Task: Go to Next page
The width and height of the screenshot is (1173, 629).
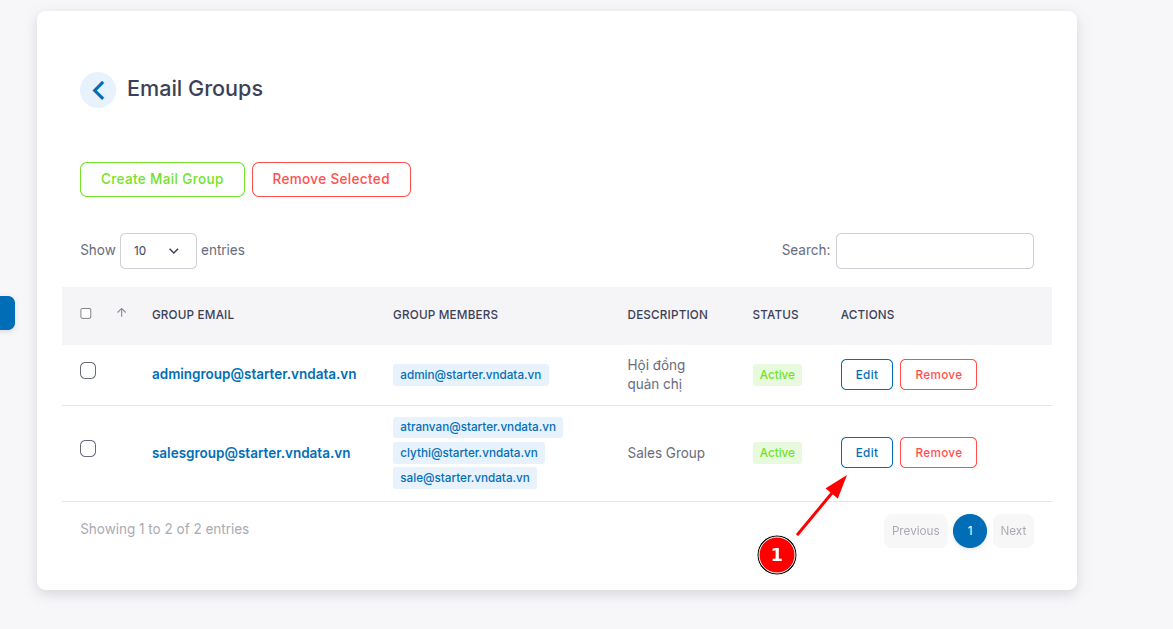Action: tap(1013, 531)
